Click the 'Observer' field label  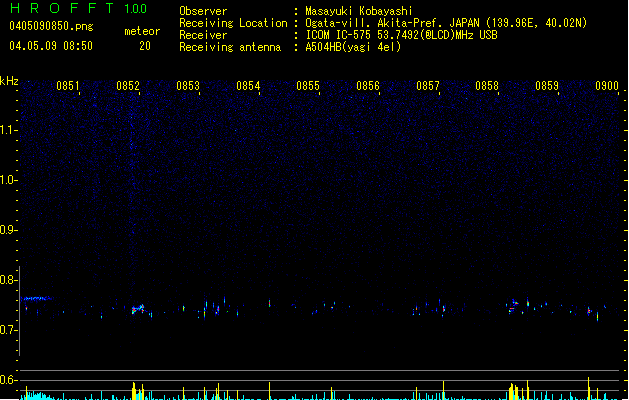(x=203, y=11)
